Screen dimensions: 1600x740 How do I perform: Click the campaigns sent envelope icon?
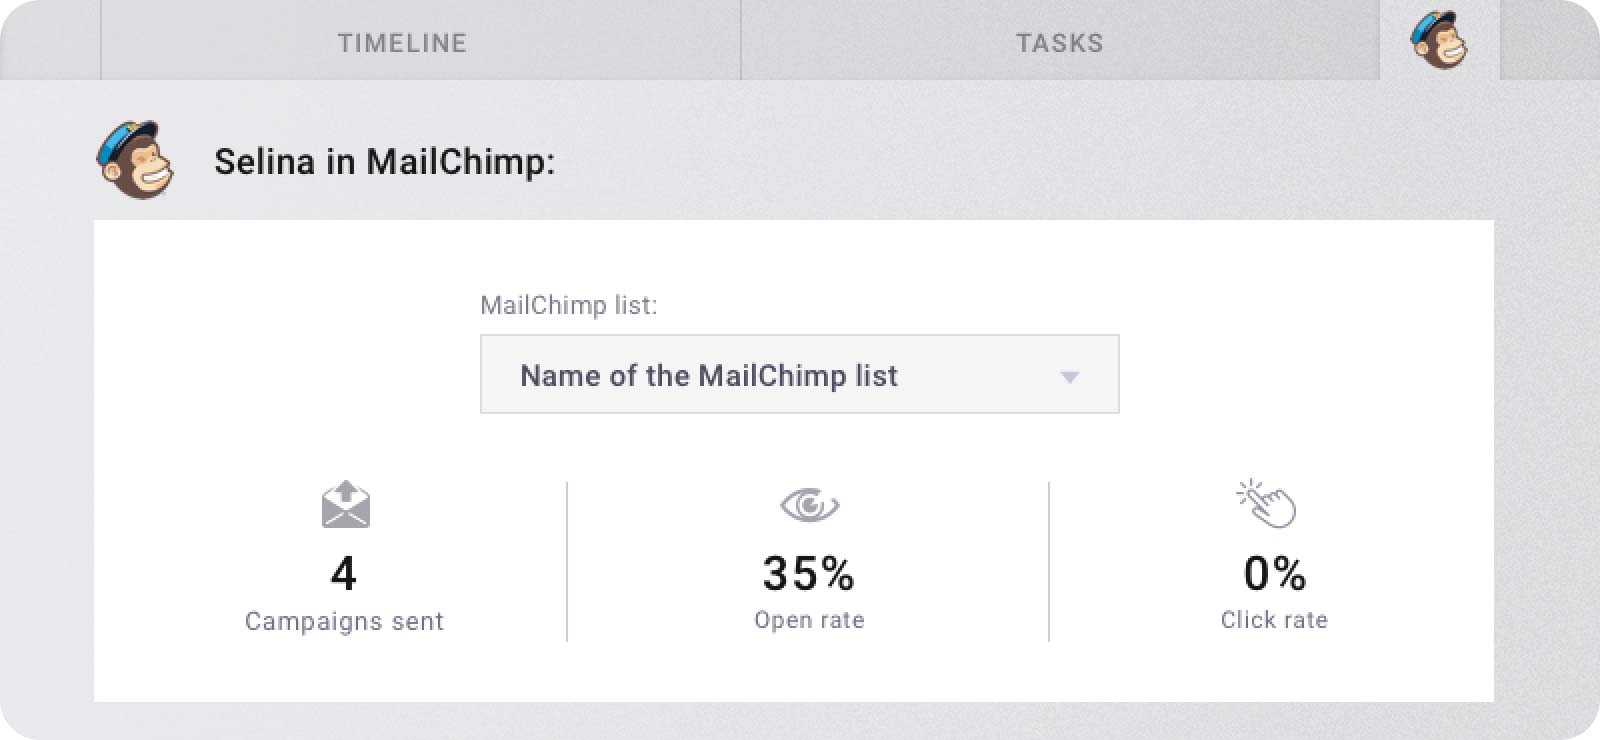pos(345,504)
